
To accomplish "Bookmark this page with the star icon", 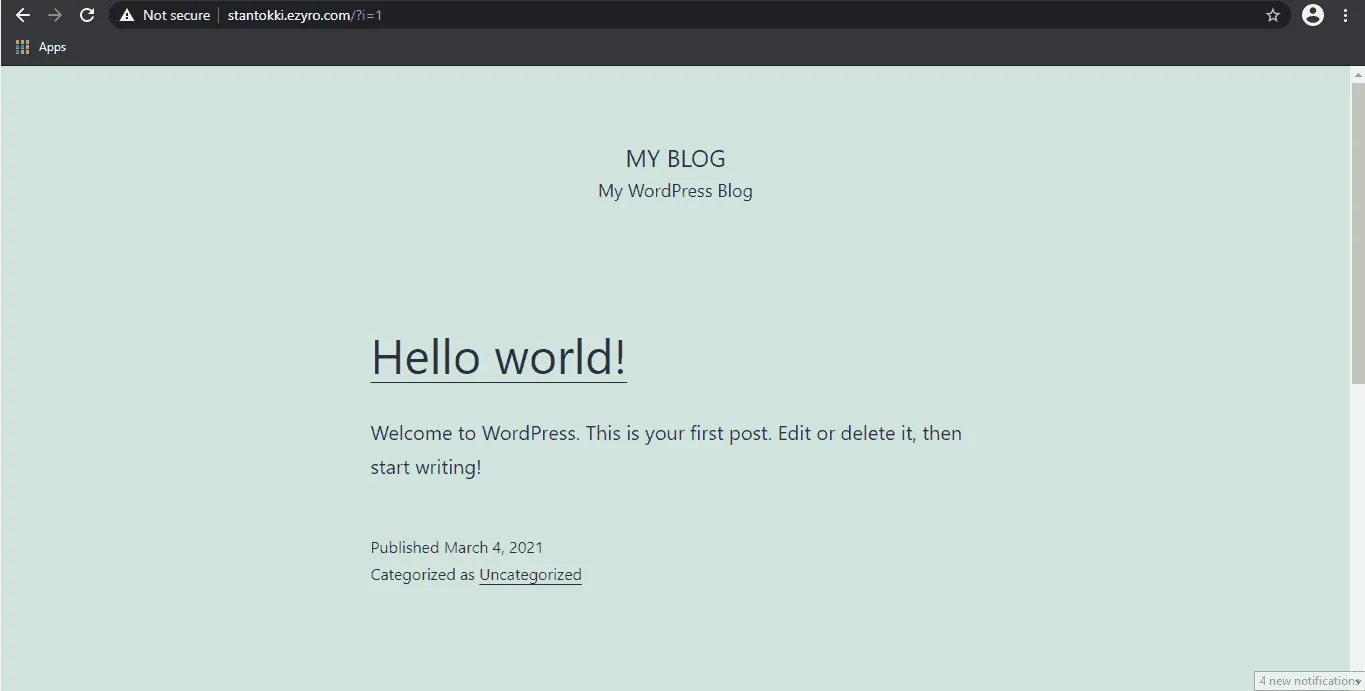I will (1273, 15).
